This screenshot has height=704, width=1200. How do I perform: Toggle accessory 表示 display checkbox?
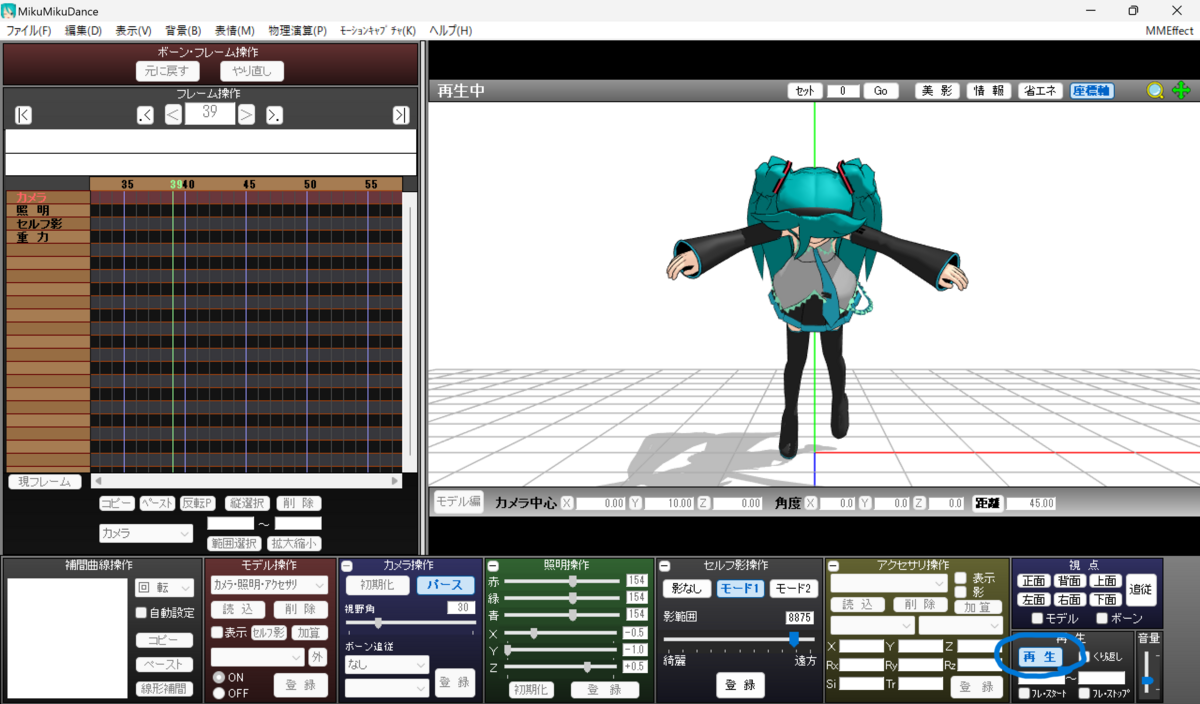960,578
